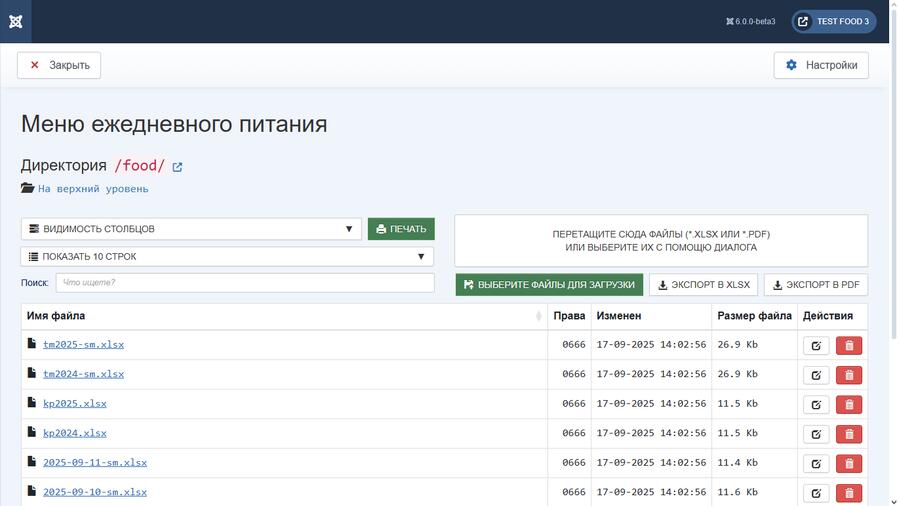Image resolution: width=899 pixels, height=506 pixels.
Task: Edit the 2025-09-10-sm.xlsx file with its edit icon
Action: click(x=816, y=493)
